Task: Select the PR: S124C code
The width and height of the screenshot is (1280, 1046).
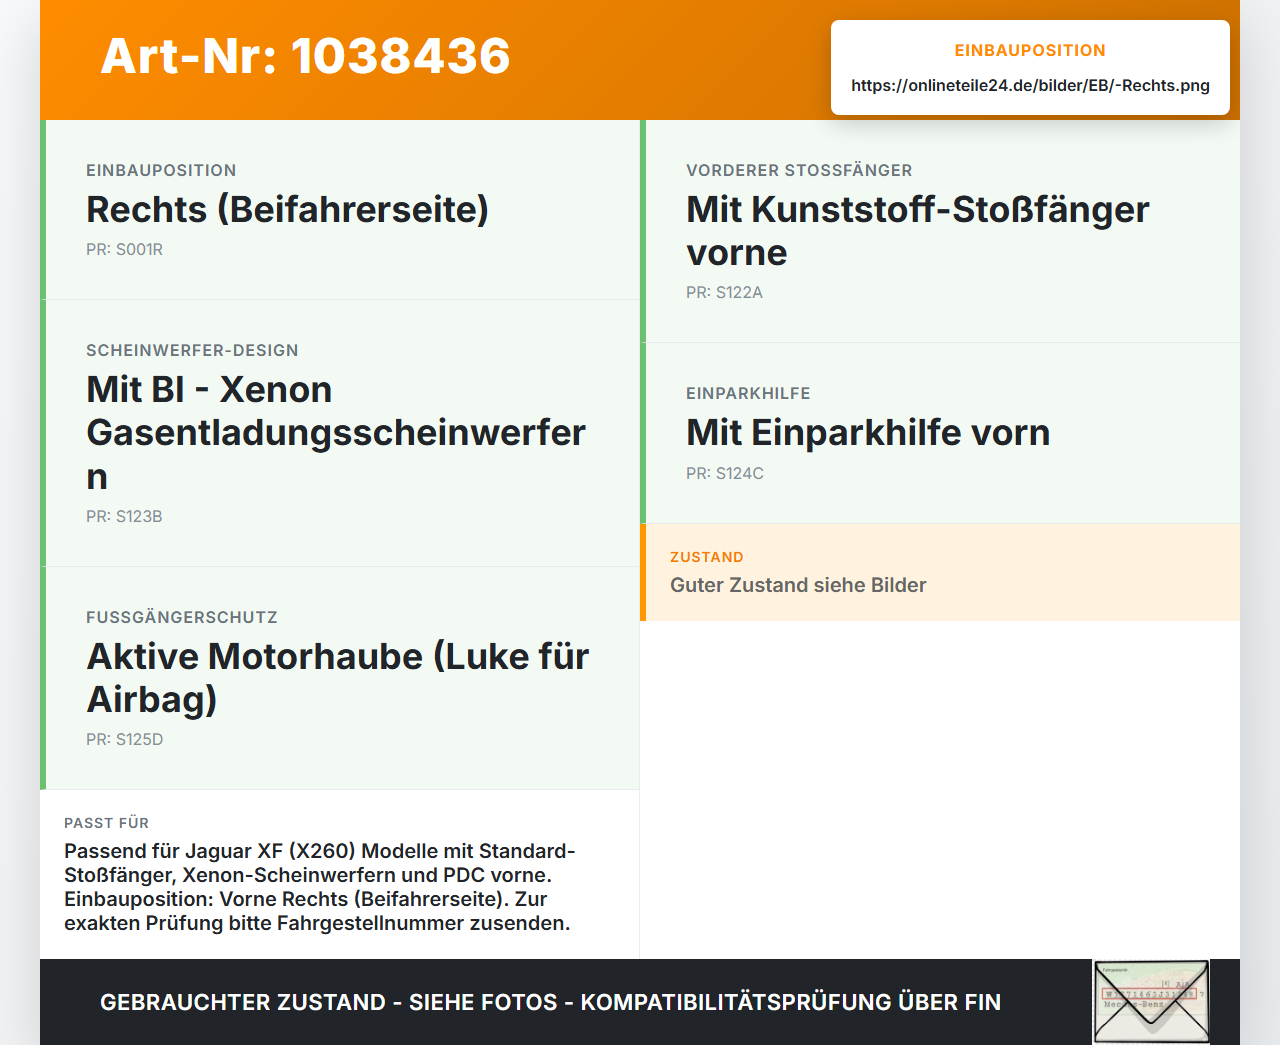Action: (x=724, y=473)
